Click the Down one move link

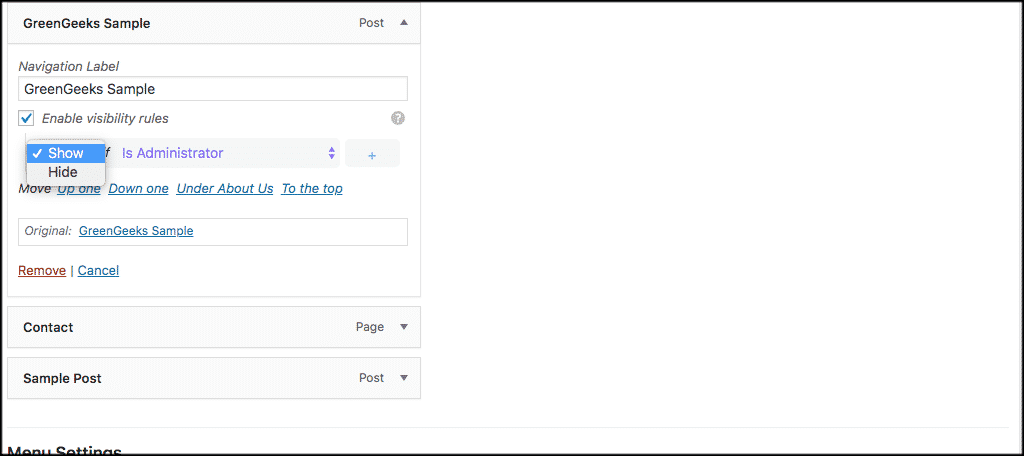tap(138, 189)
